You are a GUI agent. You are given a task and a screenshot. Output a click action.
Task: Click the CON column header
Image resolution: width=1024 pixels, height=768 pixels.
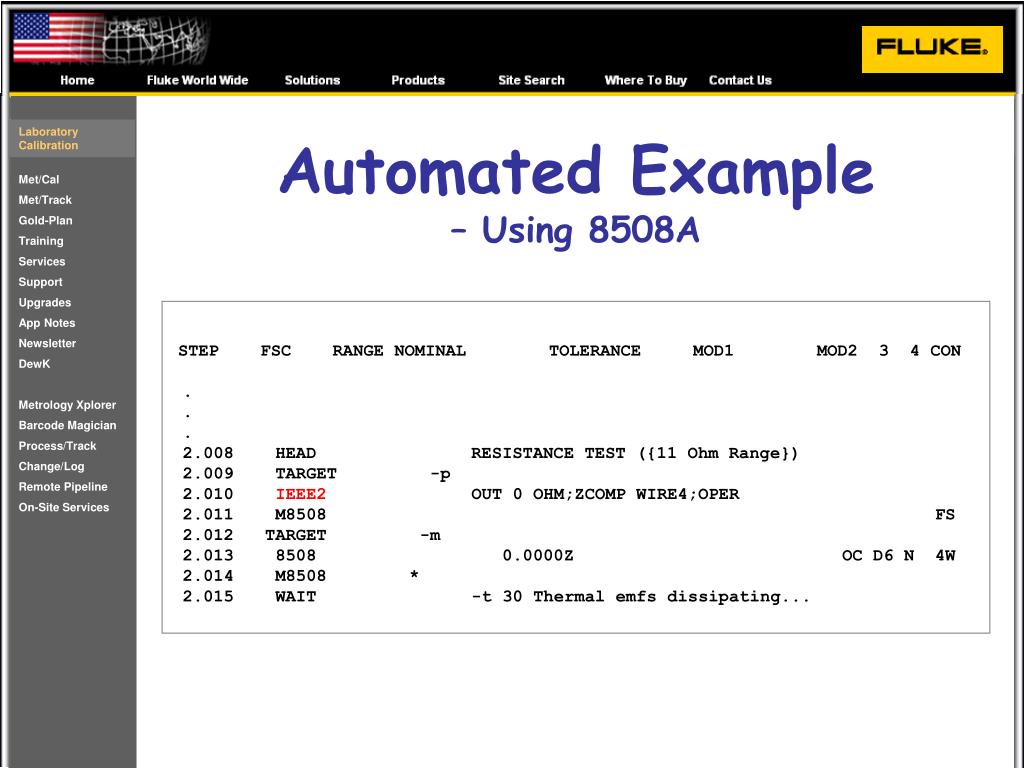click(945, 351)
